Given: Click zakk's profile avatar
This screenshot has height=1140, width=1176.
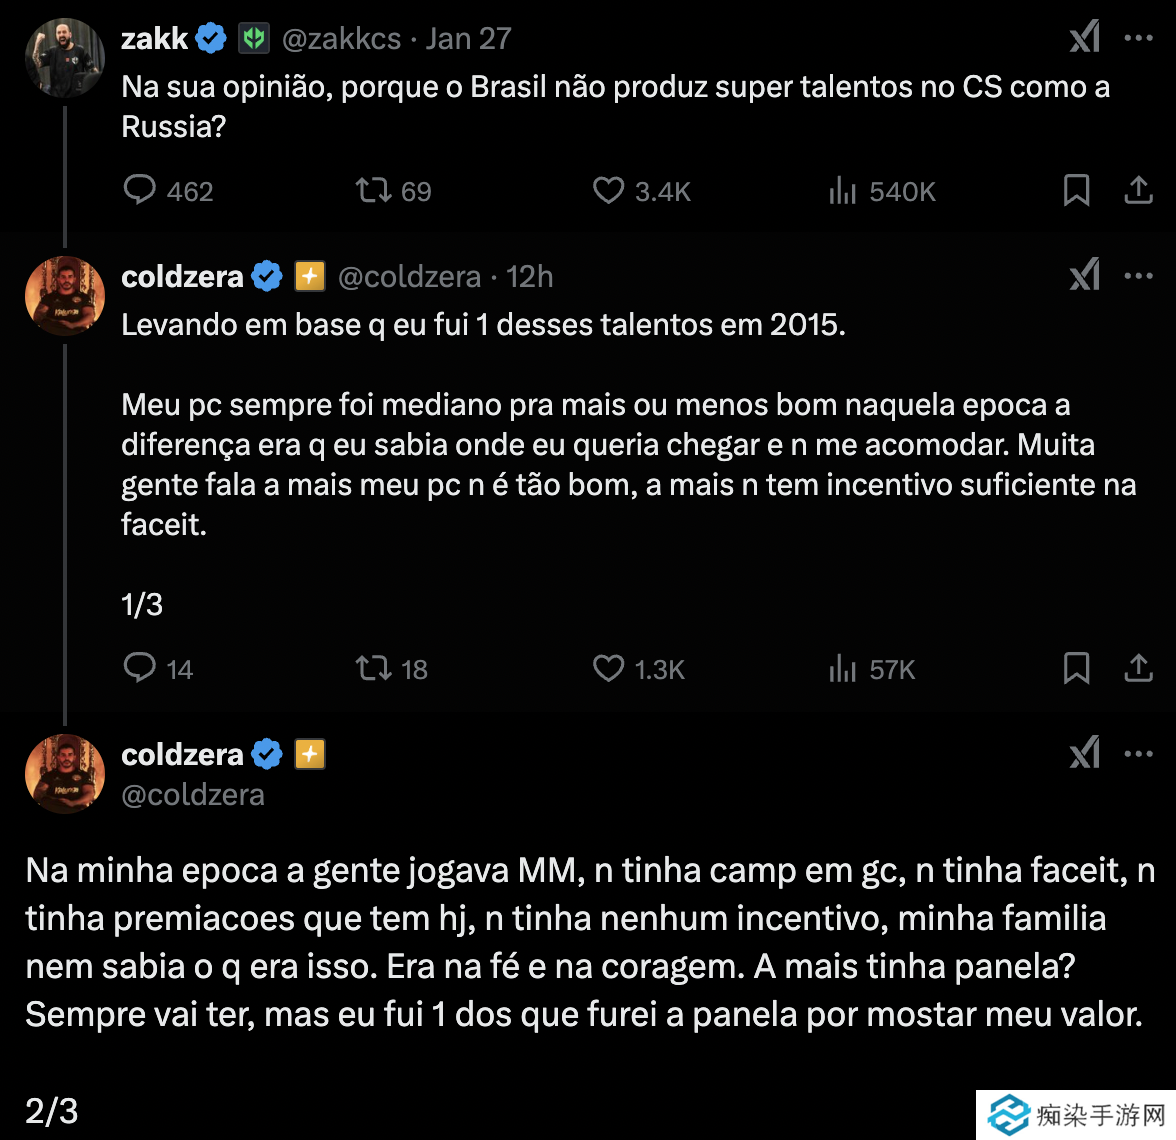Looking at the screenshot, I should (65, 57).
